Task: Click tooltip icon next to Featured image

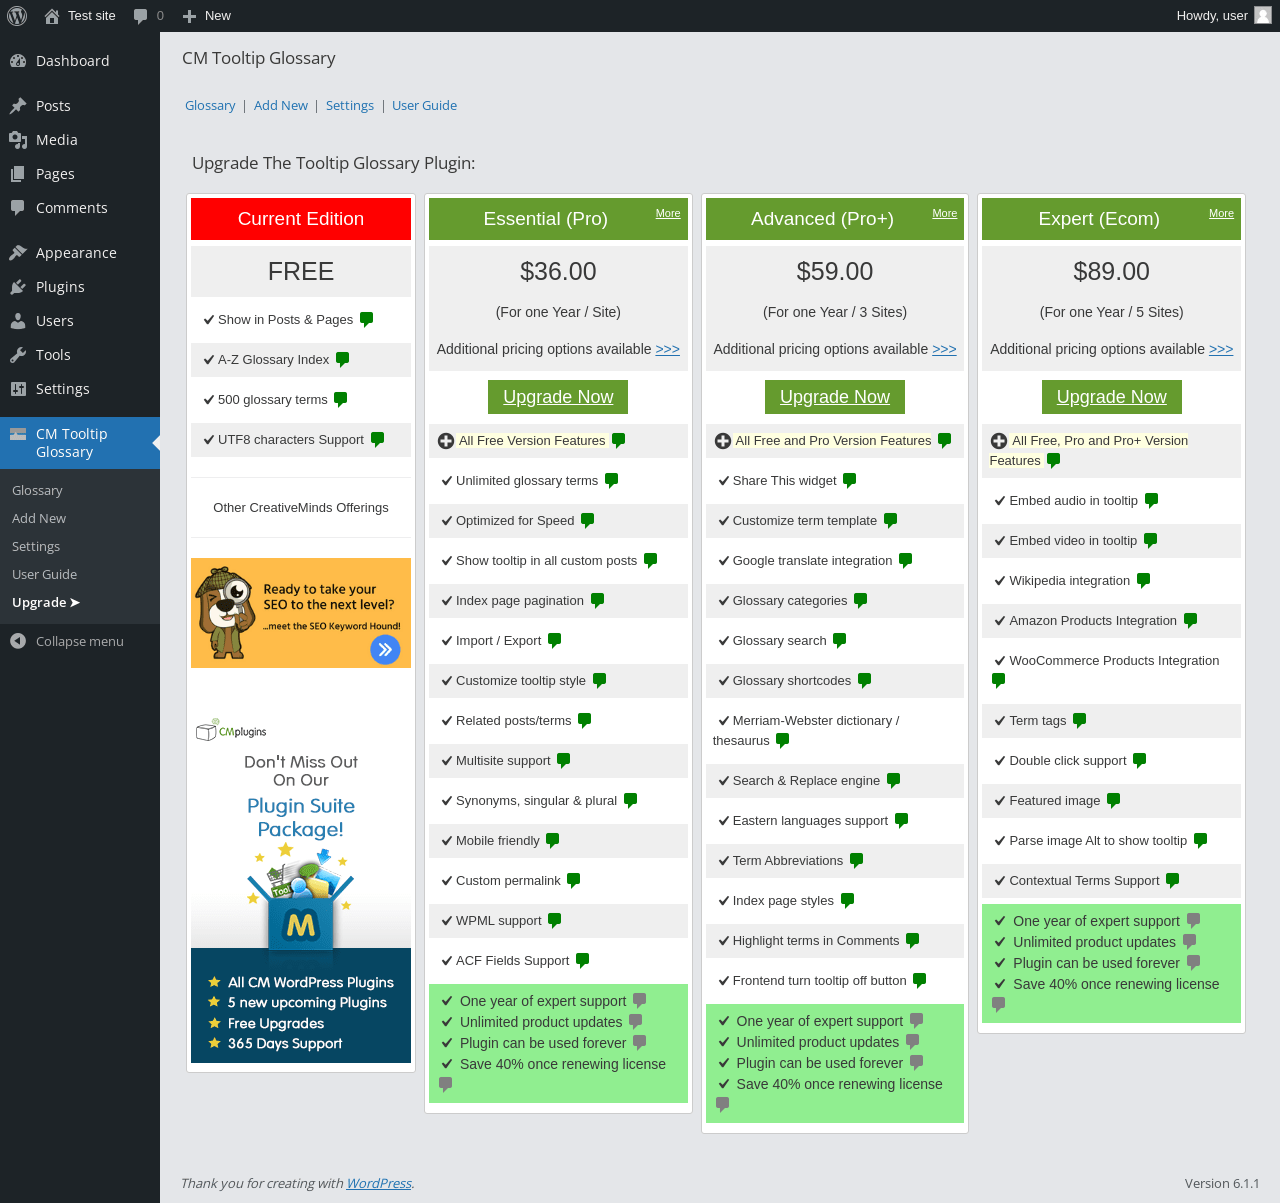Action: pyautogui.click(x=1113, y=801)
